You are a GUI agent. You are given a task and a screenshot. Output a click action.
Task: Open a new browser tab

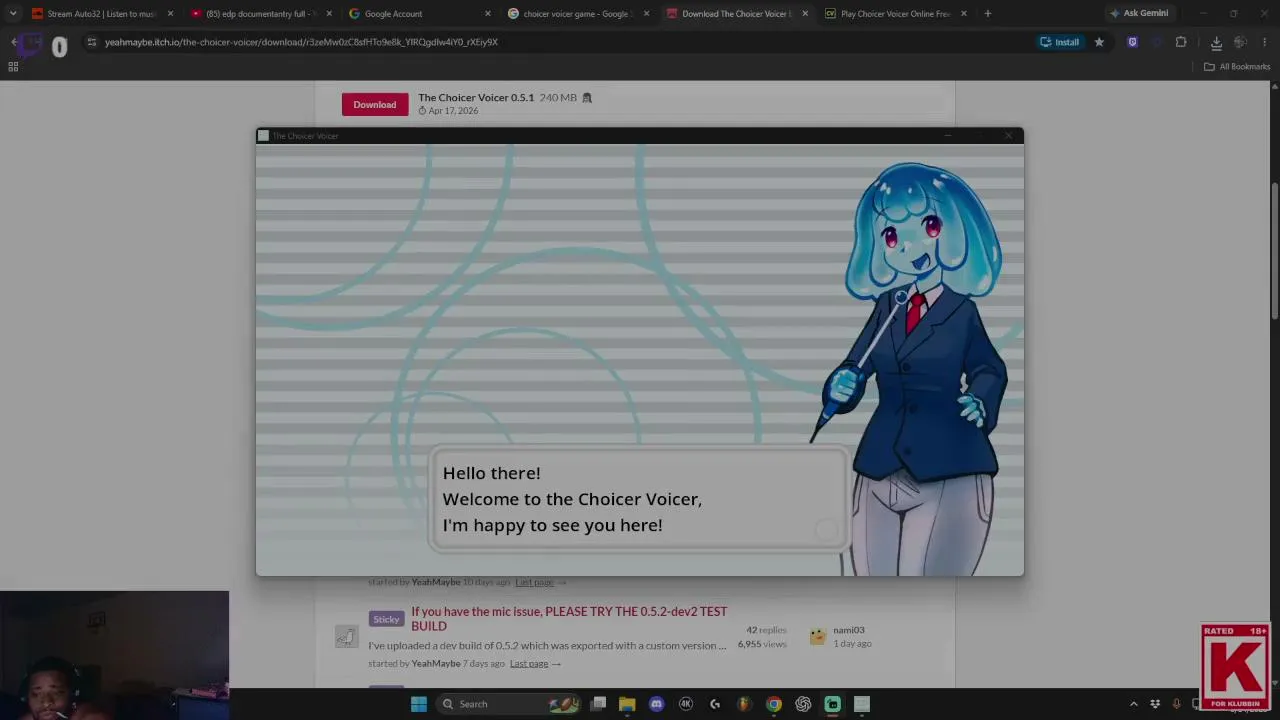tap(988, 14)
